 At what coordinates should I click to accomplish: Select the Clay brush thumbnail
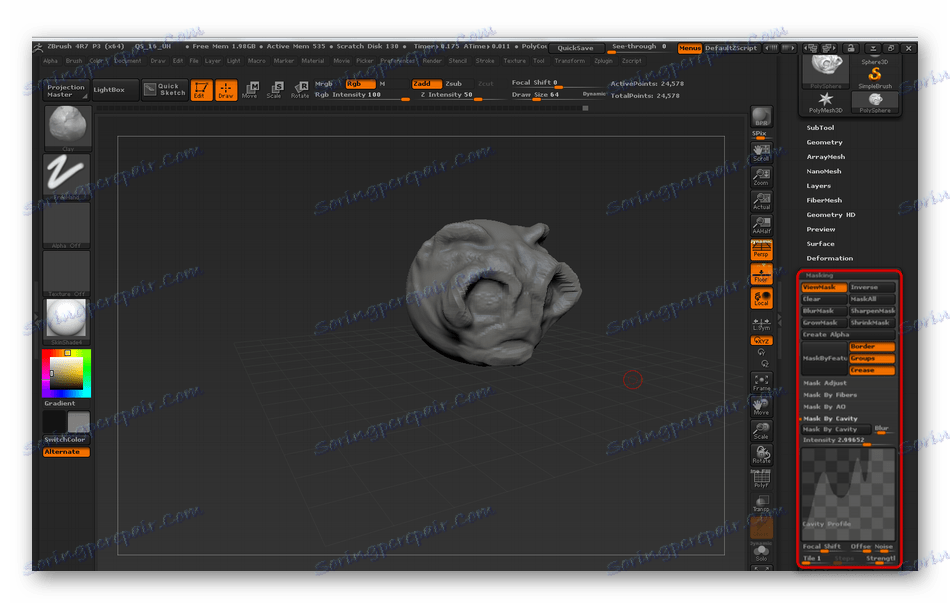coord(67,127)
